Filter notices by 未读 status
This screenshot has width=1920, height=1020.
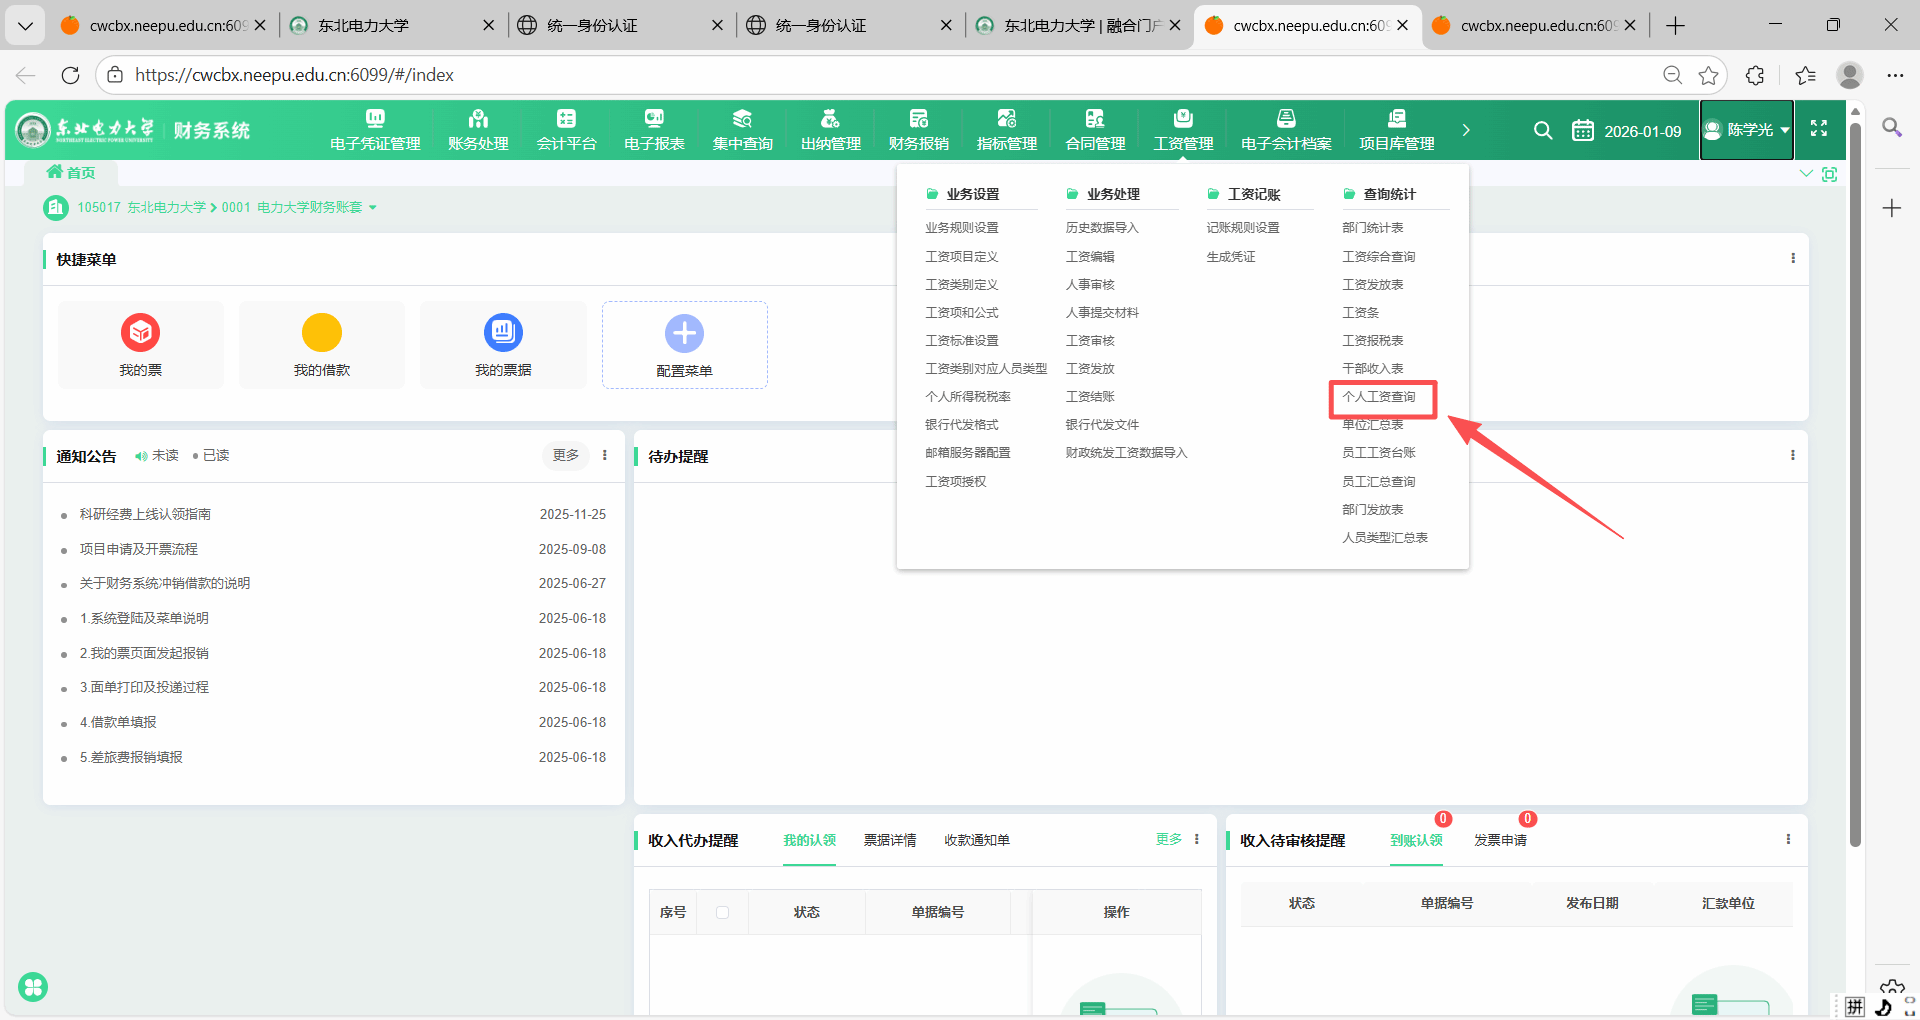click(x=158, y=456)
